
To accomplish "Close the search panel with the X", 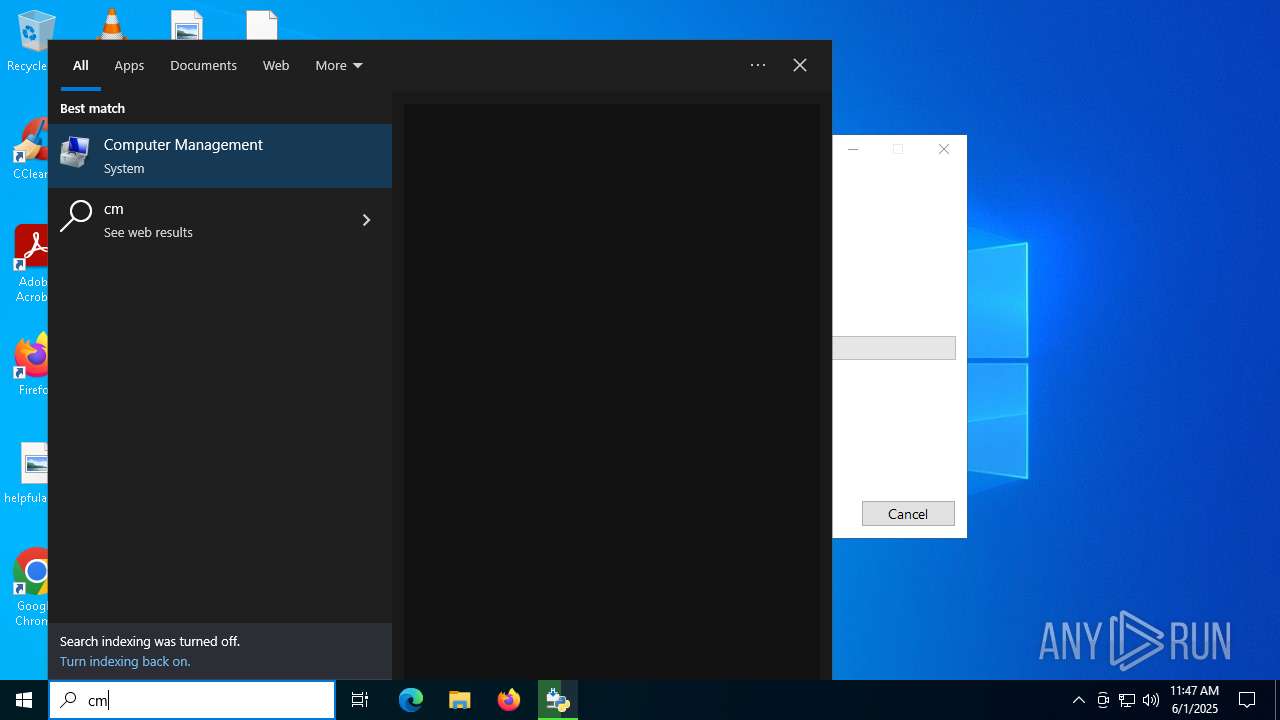I will tap(800, 65).
